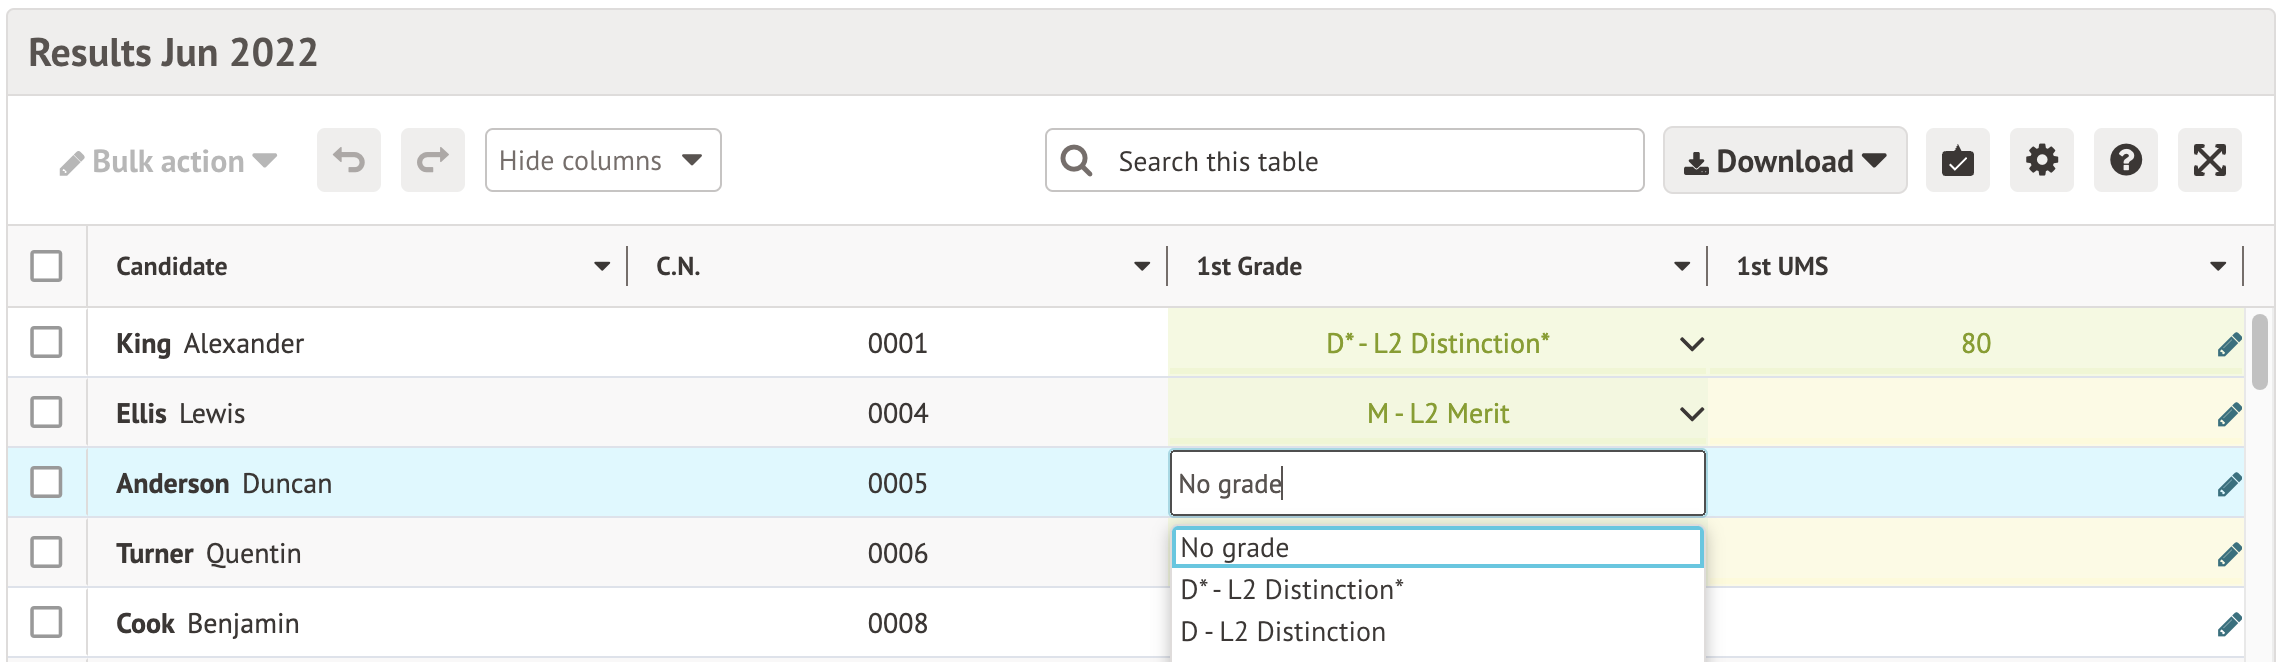Click the calendar check icon
Screen dimensions: 2284x662
[1957, 160]
